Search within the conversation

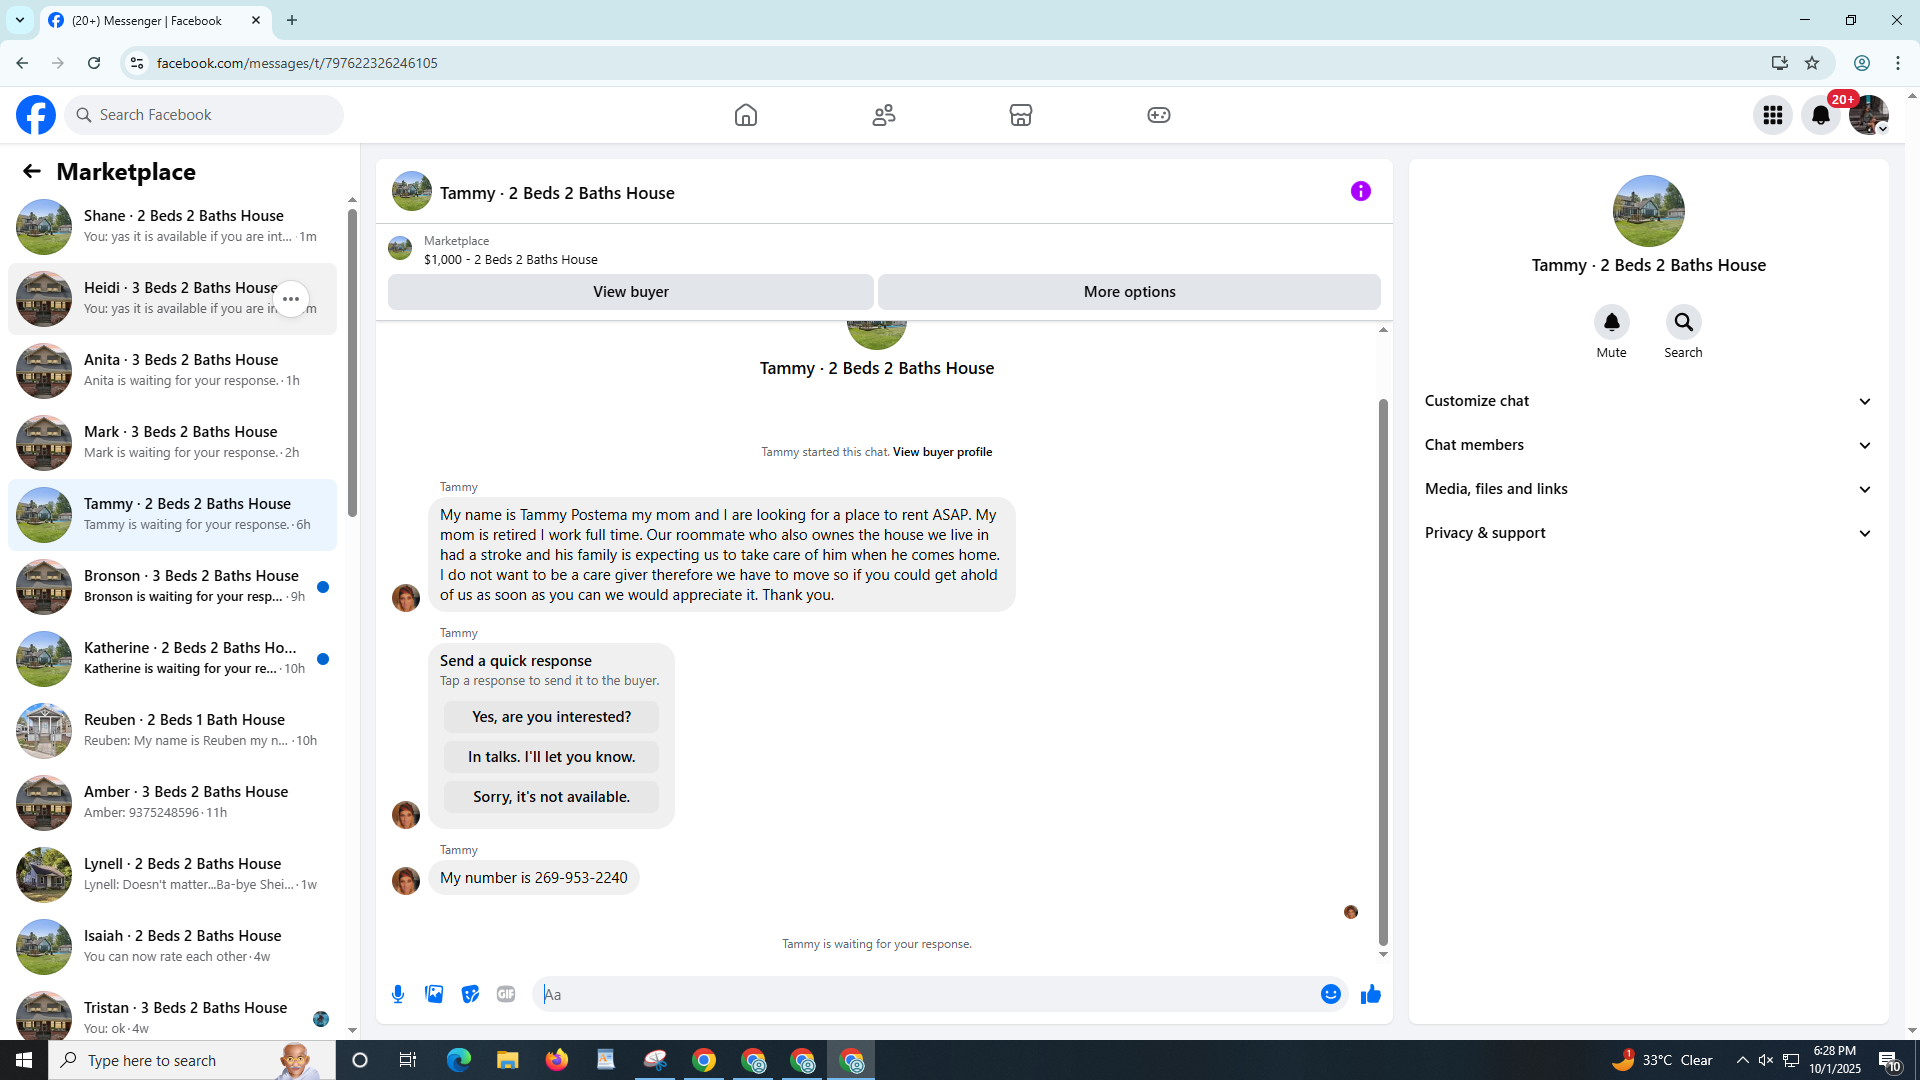tap(1684, 322)
